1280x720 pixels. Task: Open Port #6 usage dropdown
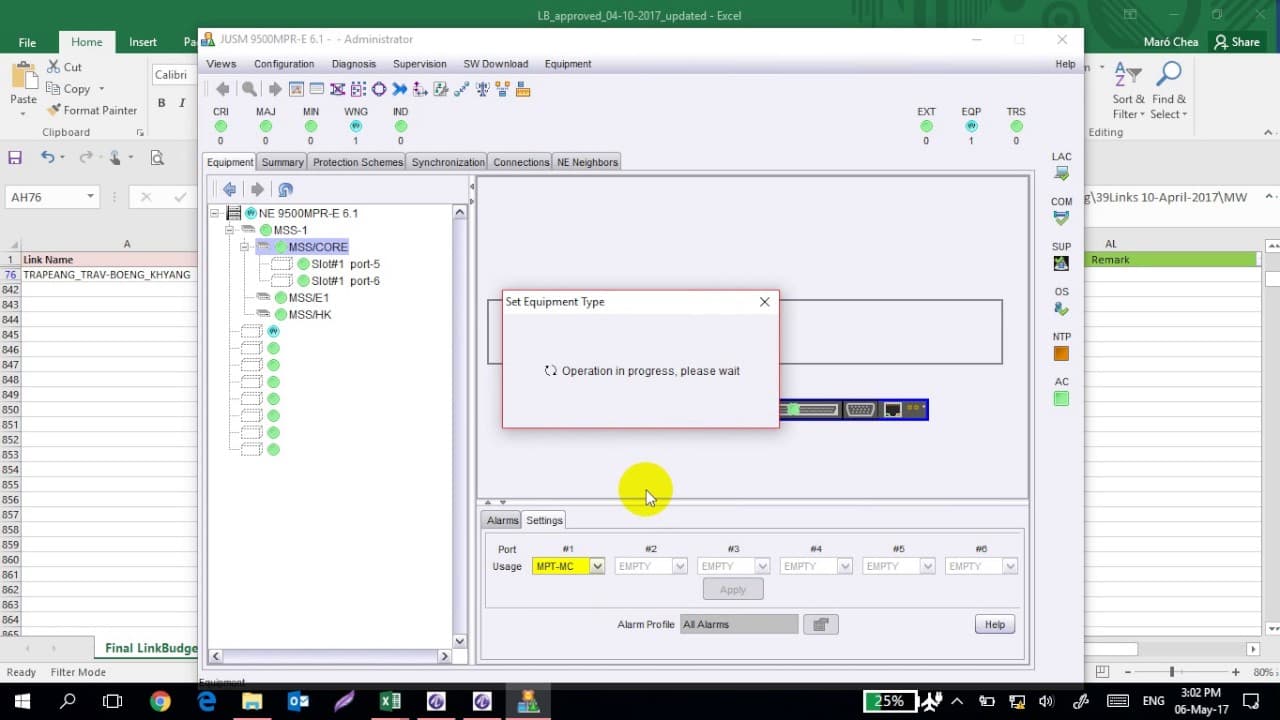(1010, 566)
